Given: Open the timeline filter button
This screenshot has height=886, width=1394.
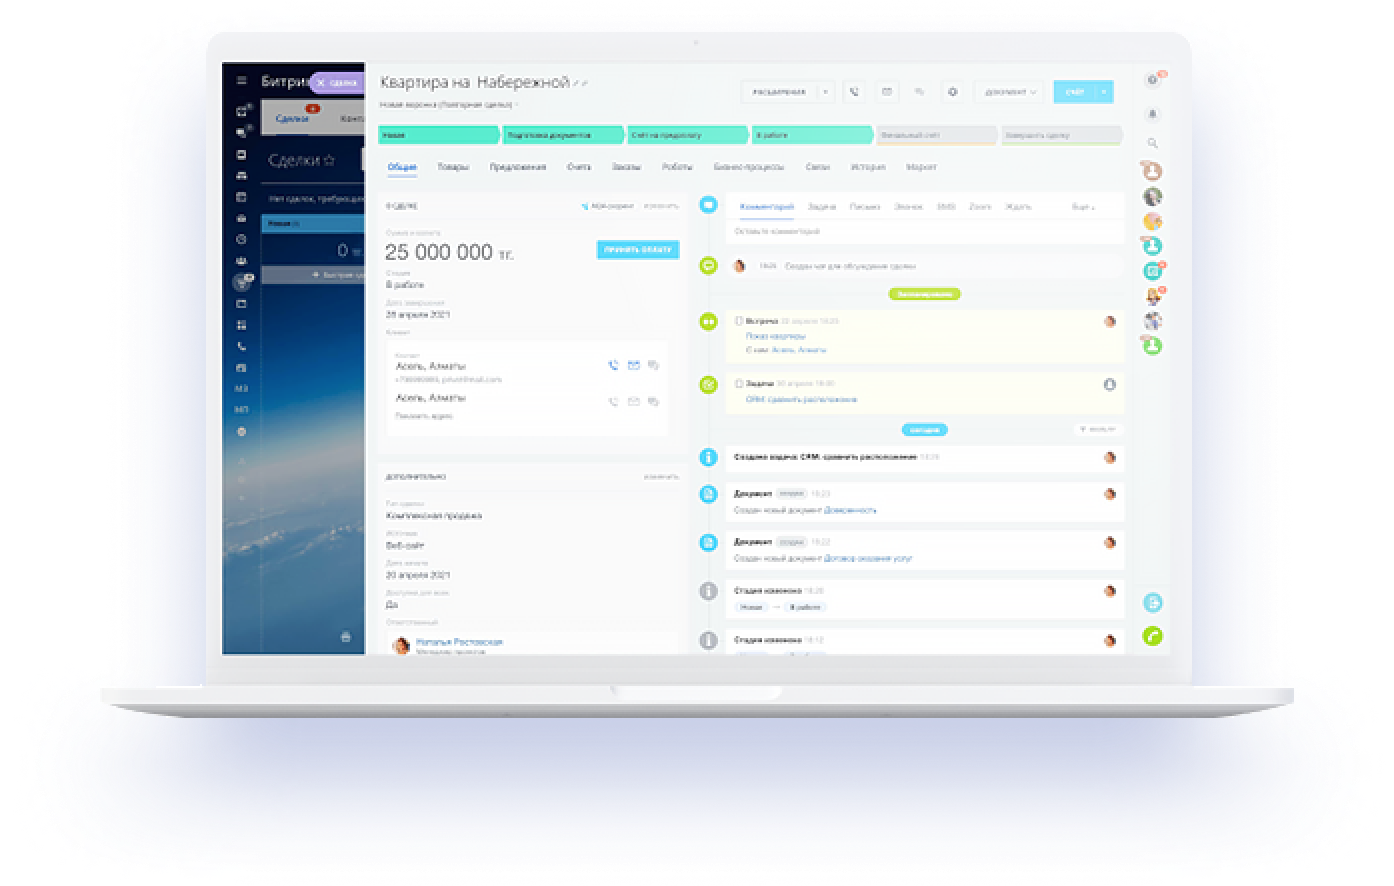Looking at the screenshot, I should click(1097, 429).
